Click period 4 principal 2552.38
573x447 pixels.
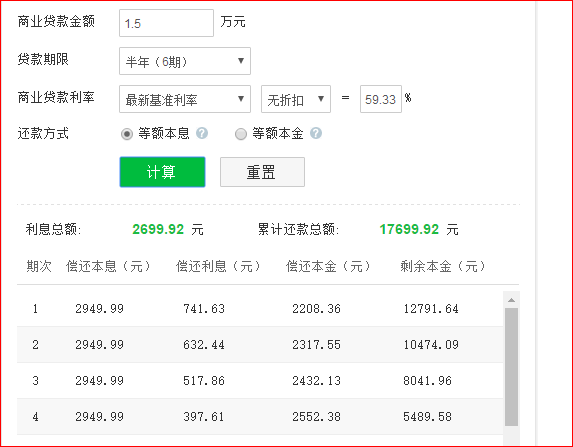(316, 417)
